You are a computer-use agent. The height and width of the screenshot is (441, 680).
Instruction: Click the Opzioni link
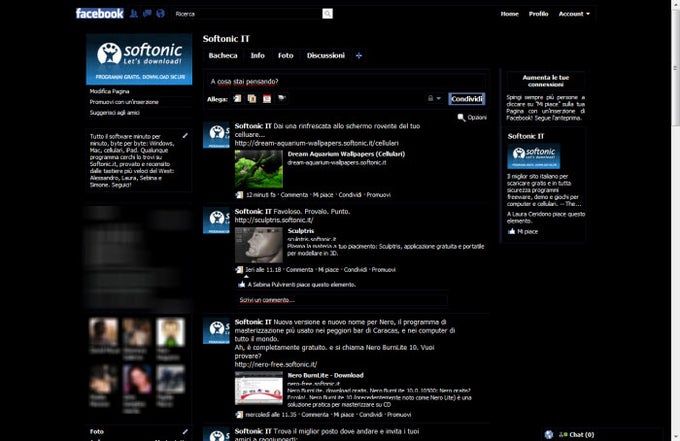tap(477, 118)
